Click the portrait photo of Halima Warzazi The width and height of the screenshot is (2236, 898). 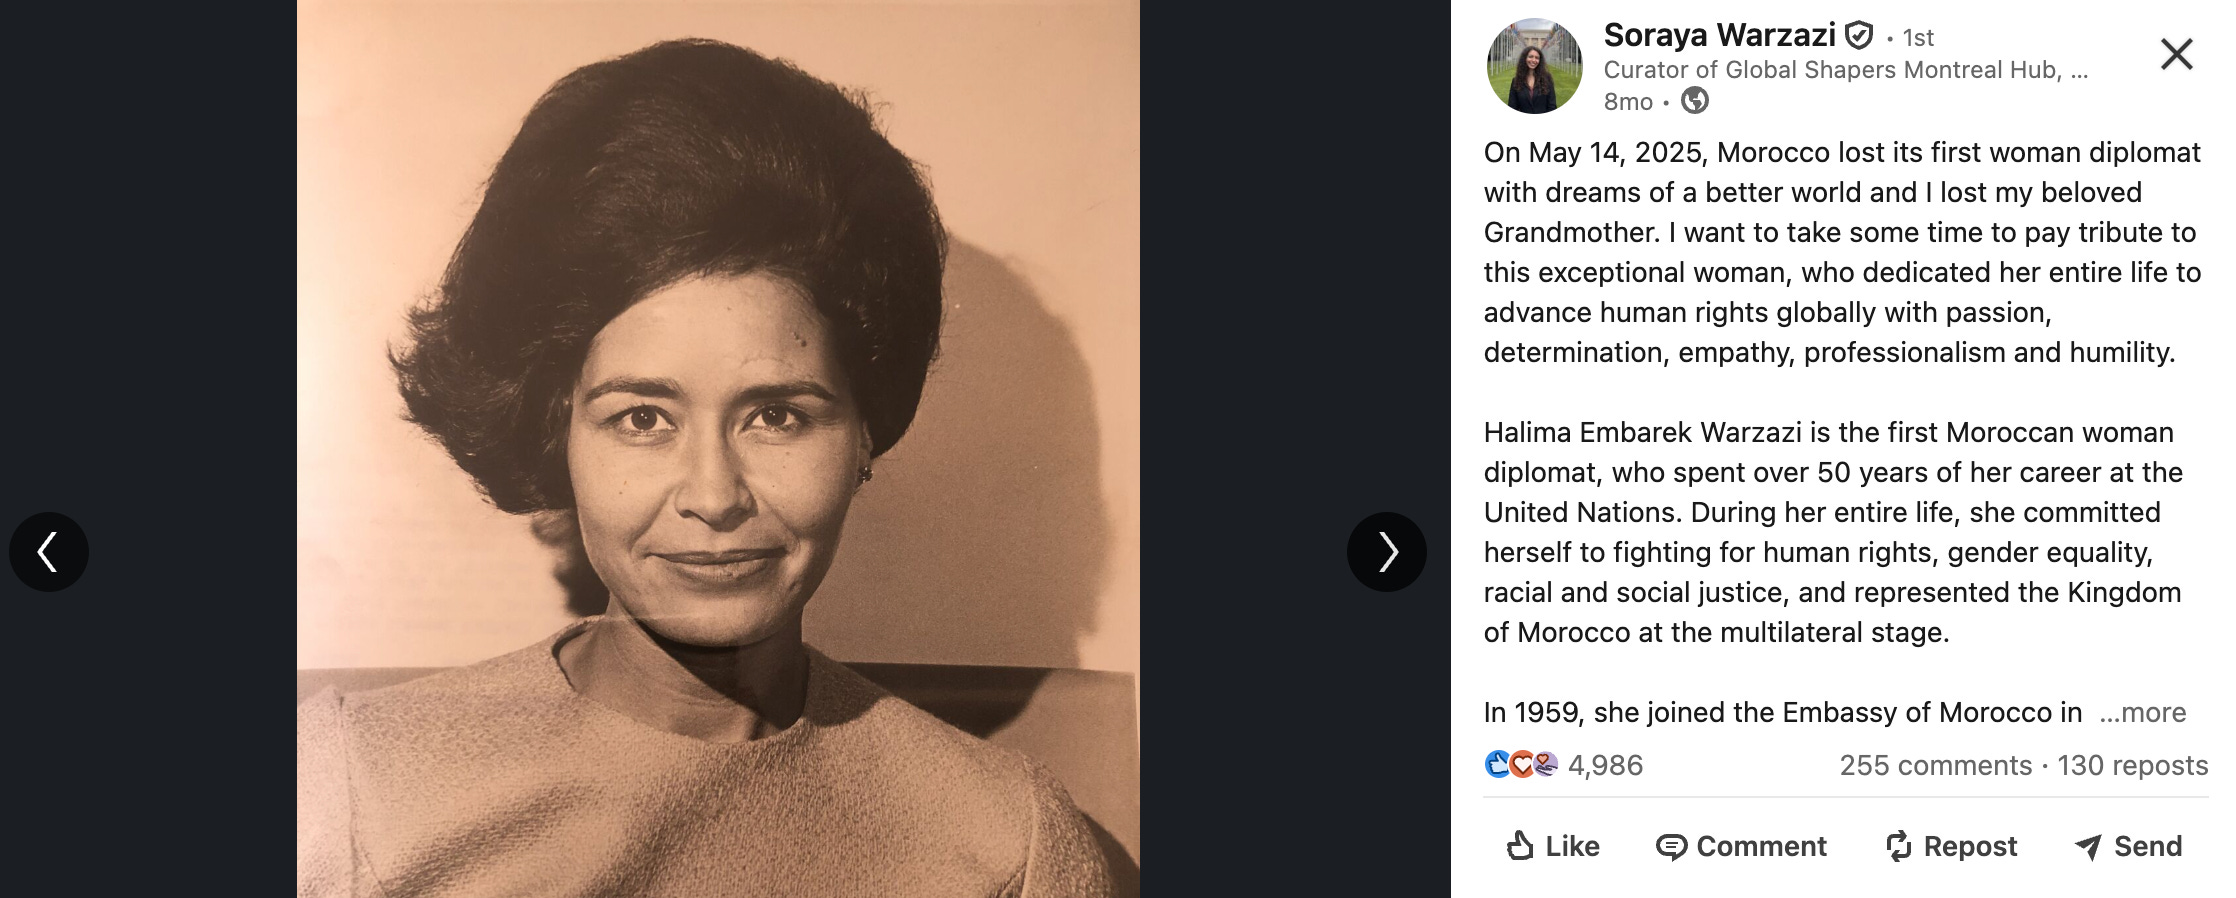click(x=718, y=449)
